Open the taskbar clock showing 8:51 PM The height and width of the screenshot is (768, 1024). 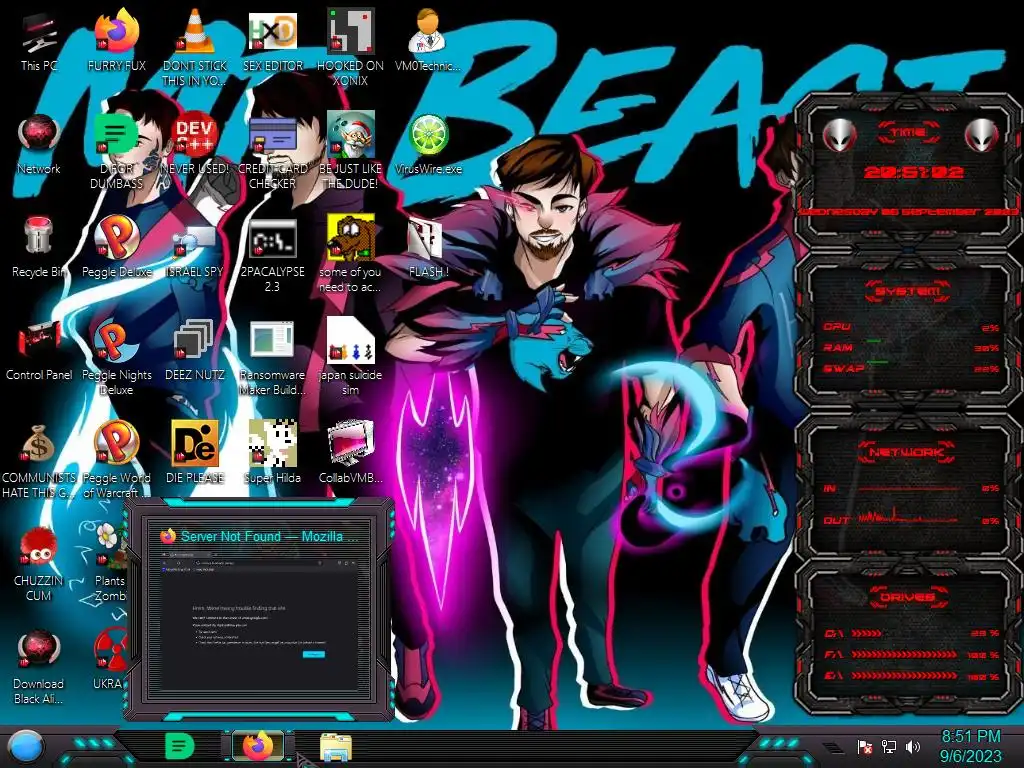(x=970, y=746)
